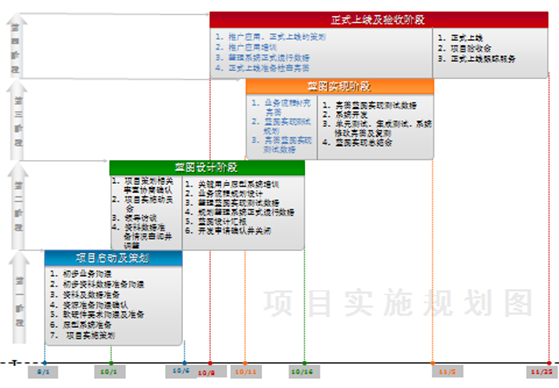
Task: Click the 初步业务沟通 task list box
Action: (113, 306)
